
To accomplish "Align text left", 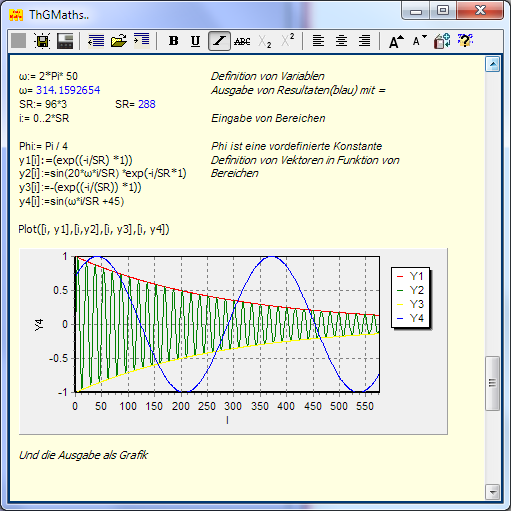I will (318, 41).
